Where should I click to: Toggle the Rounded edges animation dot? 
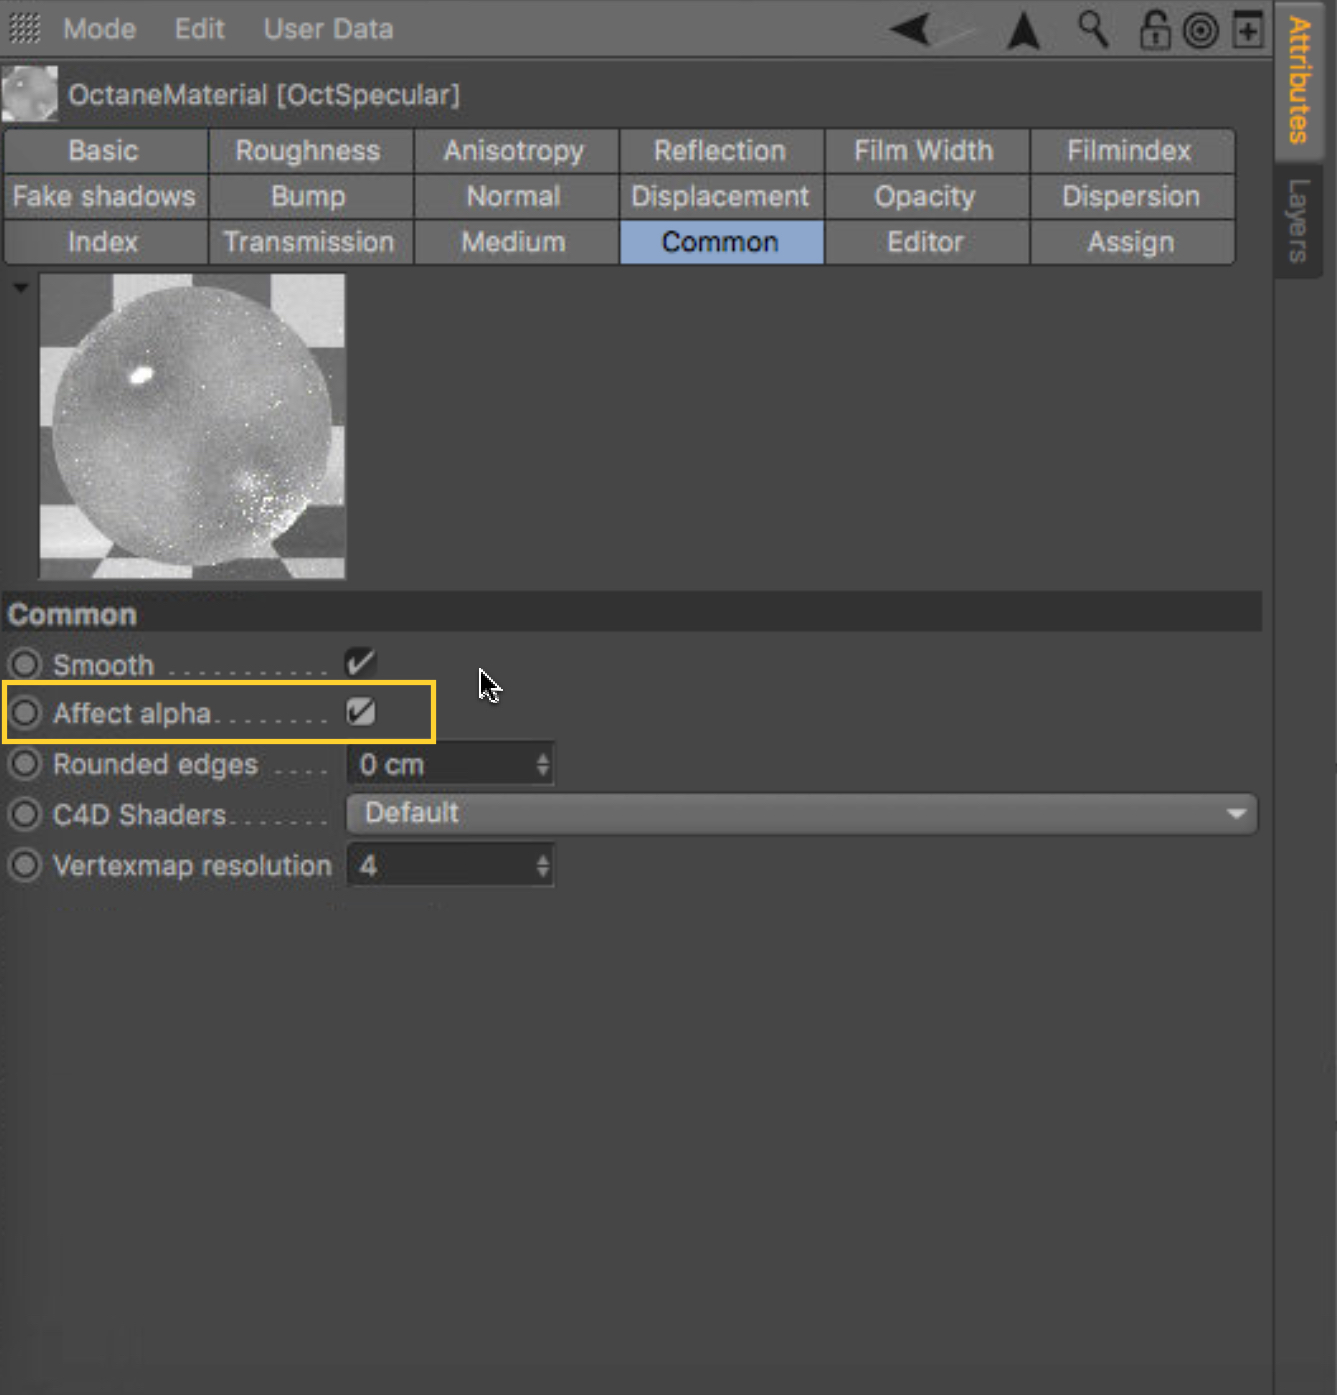tap(25, 764)
